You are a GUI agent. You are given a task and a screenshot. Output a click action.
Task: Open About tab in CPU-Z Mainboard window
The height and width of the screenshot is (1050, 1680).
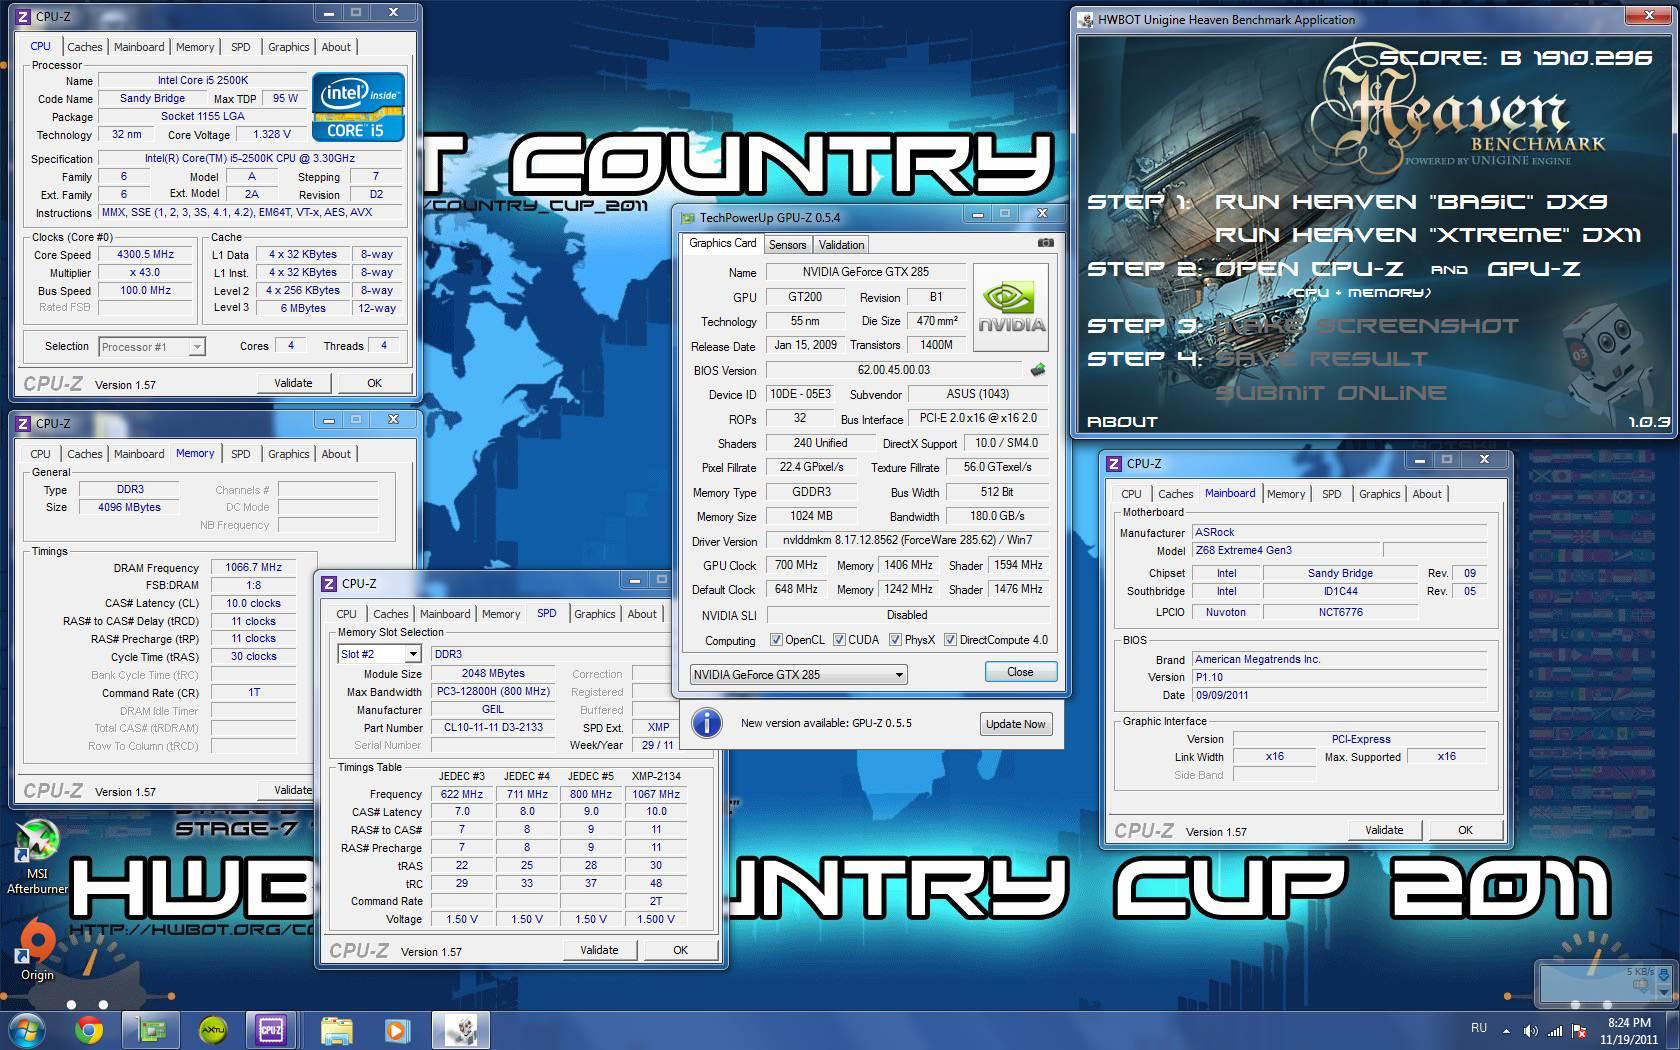(x=1427, y=494)
